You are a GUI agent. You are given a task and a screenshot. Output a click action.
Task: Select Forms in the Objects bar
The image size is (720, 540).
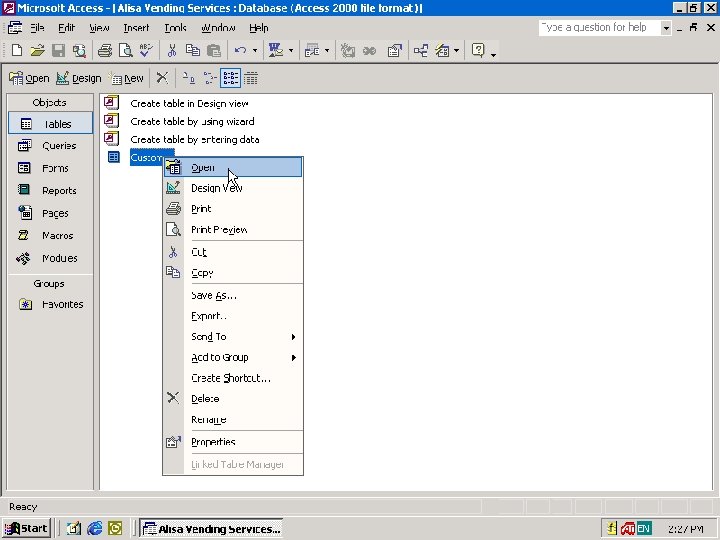50,168
